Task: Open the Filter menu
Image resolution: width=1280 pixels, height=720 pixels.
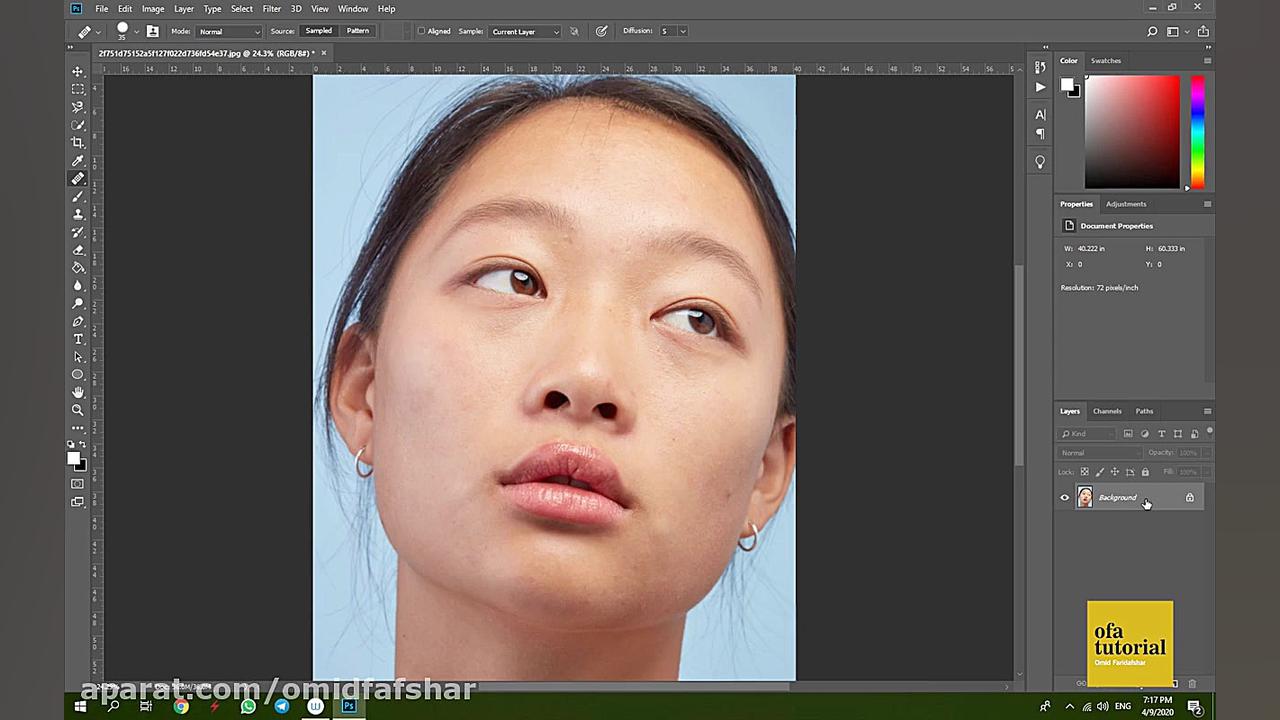Action: click(271, 9)
